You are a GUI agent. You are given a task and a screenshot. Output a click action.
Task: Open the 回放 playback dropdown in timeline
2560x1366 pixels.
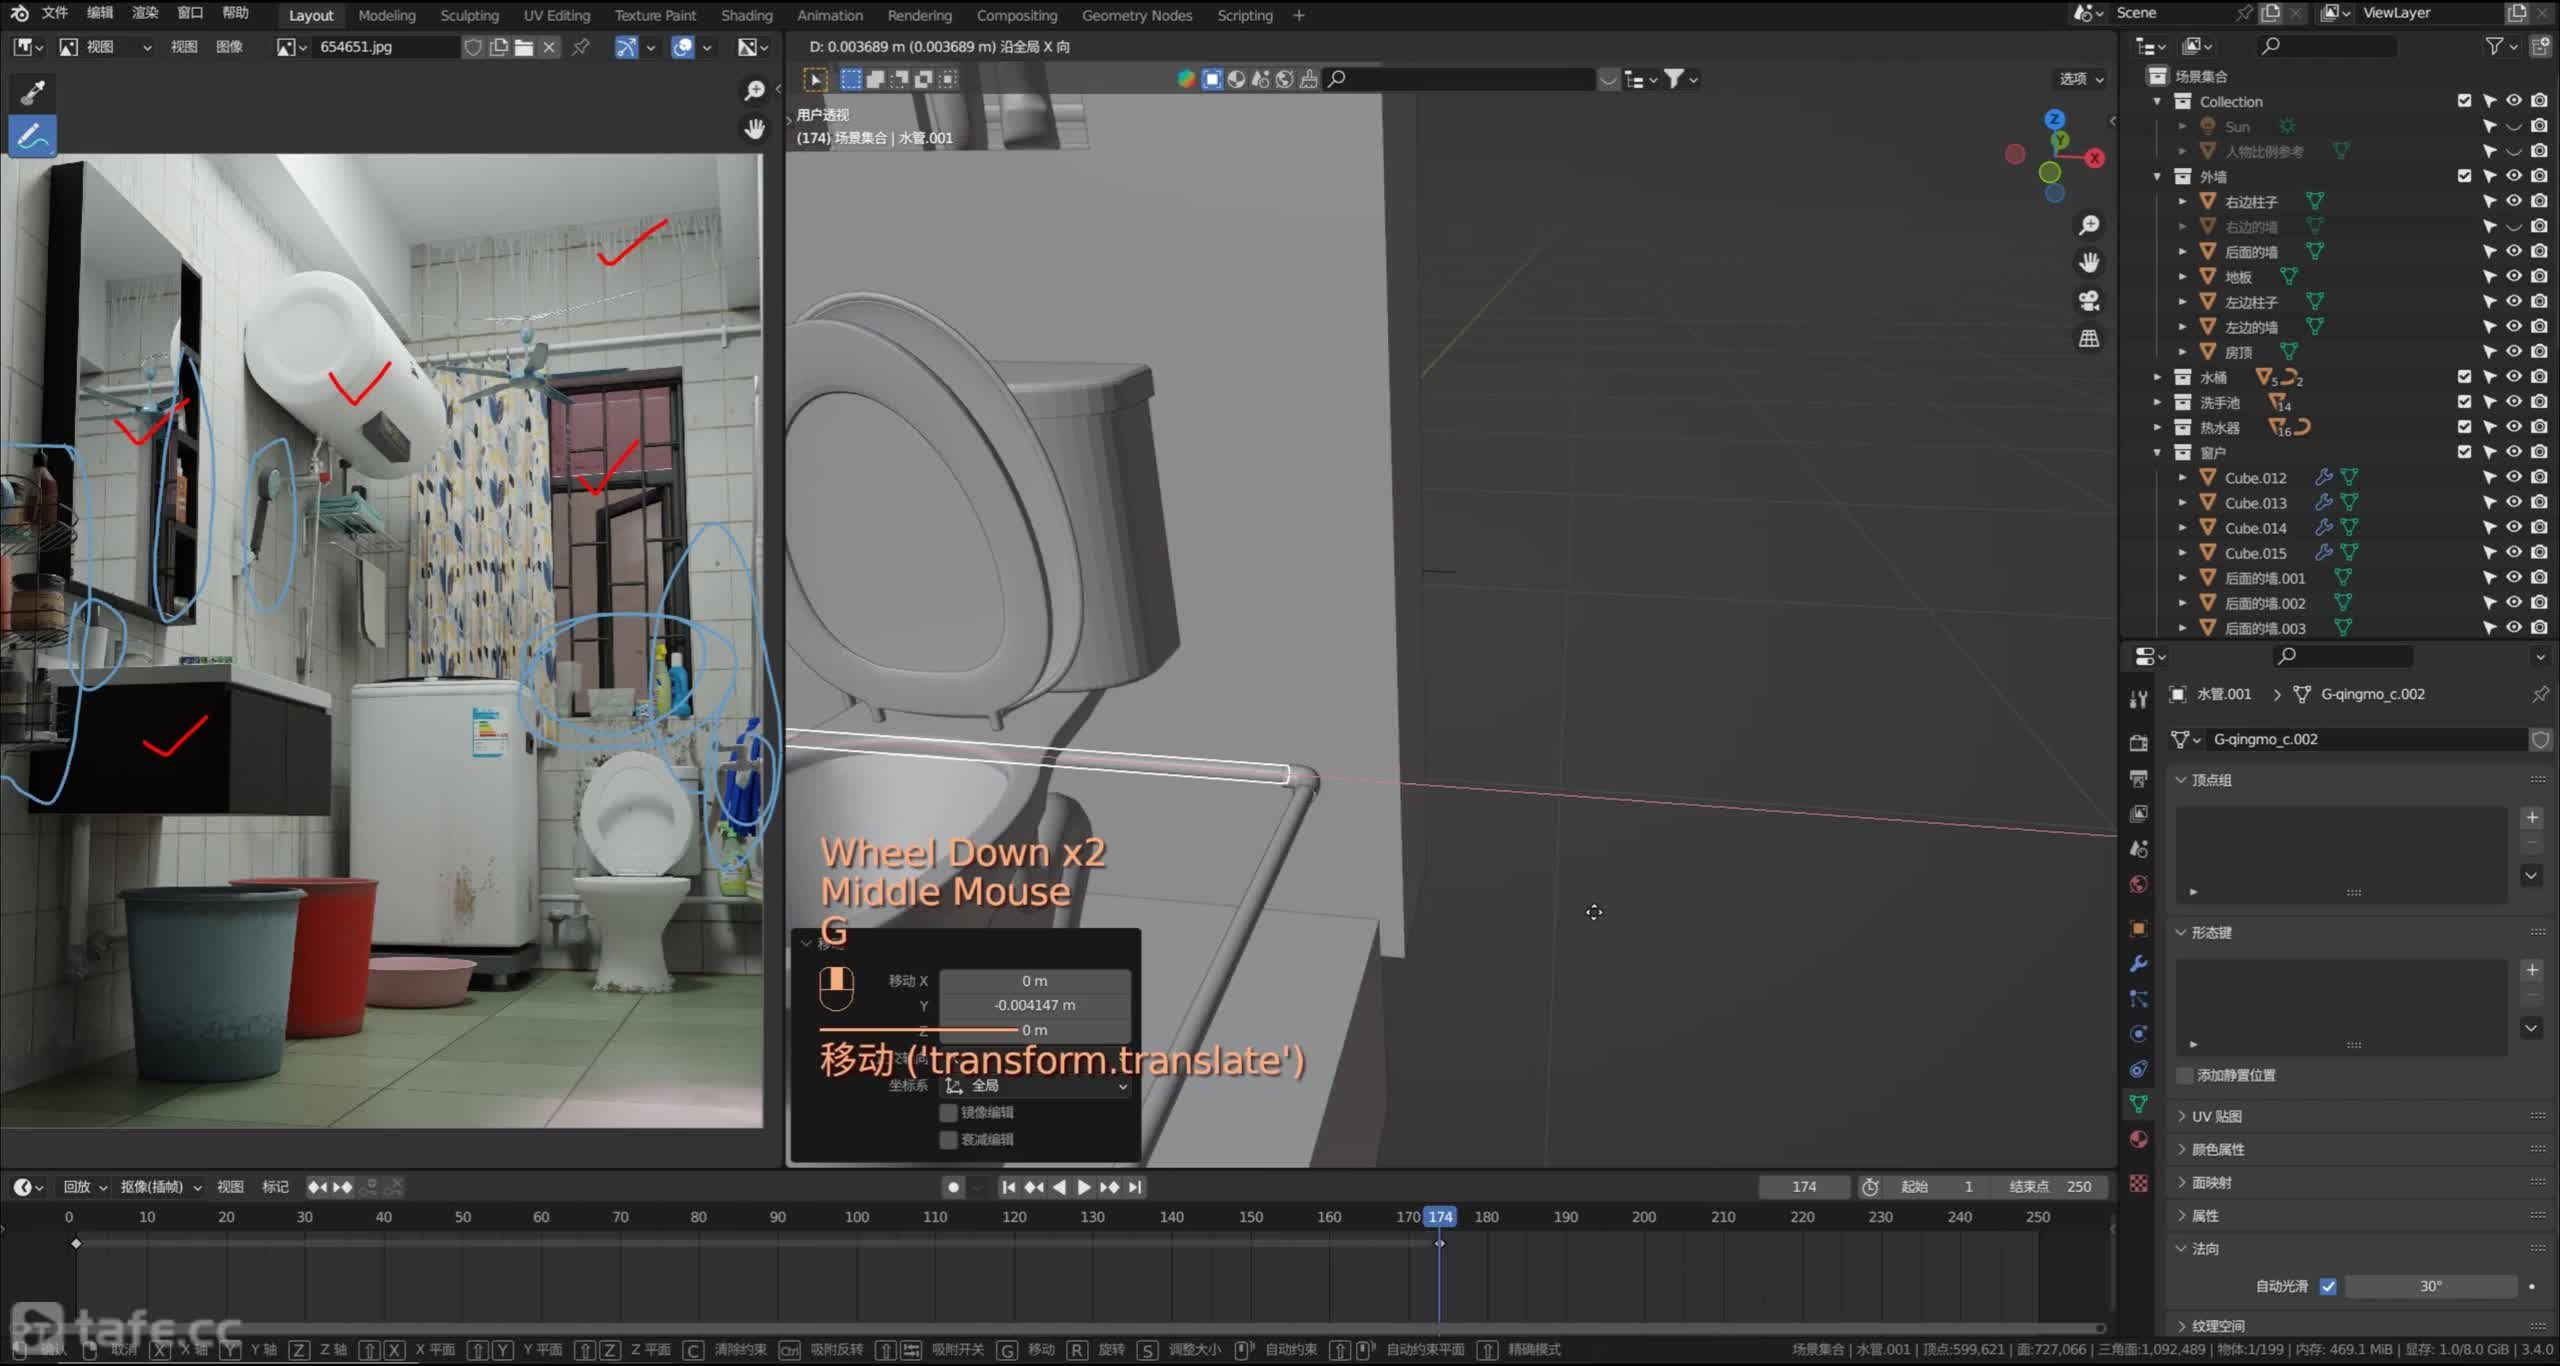point(84,1187)
